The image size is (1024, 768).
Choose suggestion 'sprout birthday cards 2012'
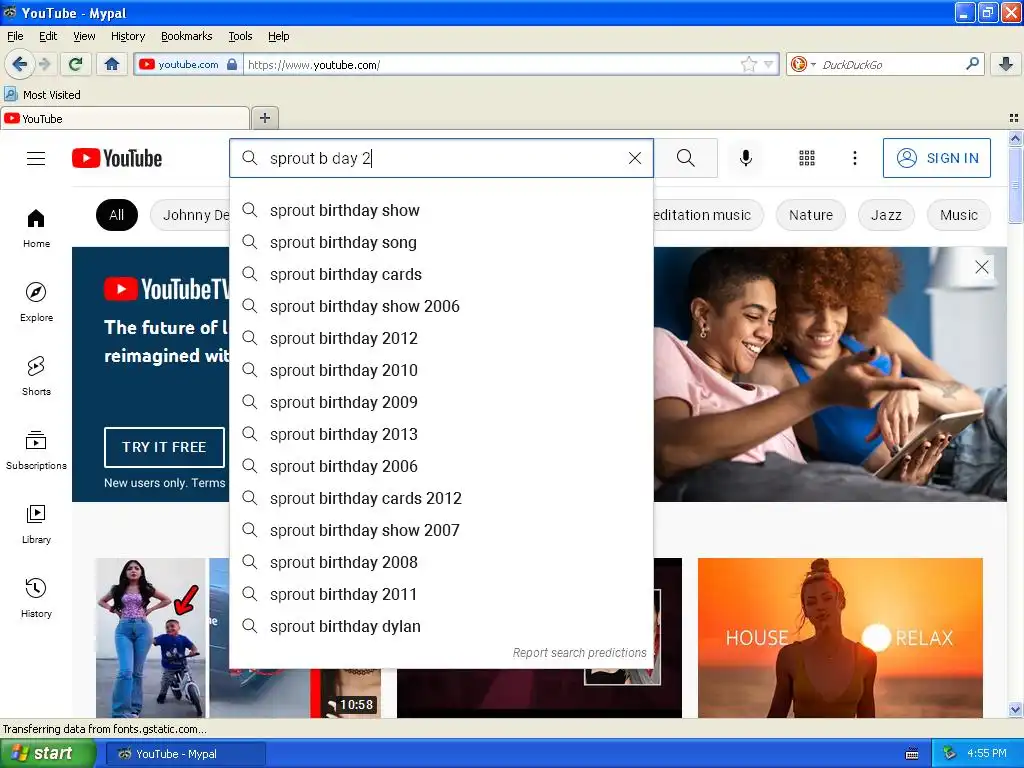tap(441, 498)
